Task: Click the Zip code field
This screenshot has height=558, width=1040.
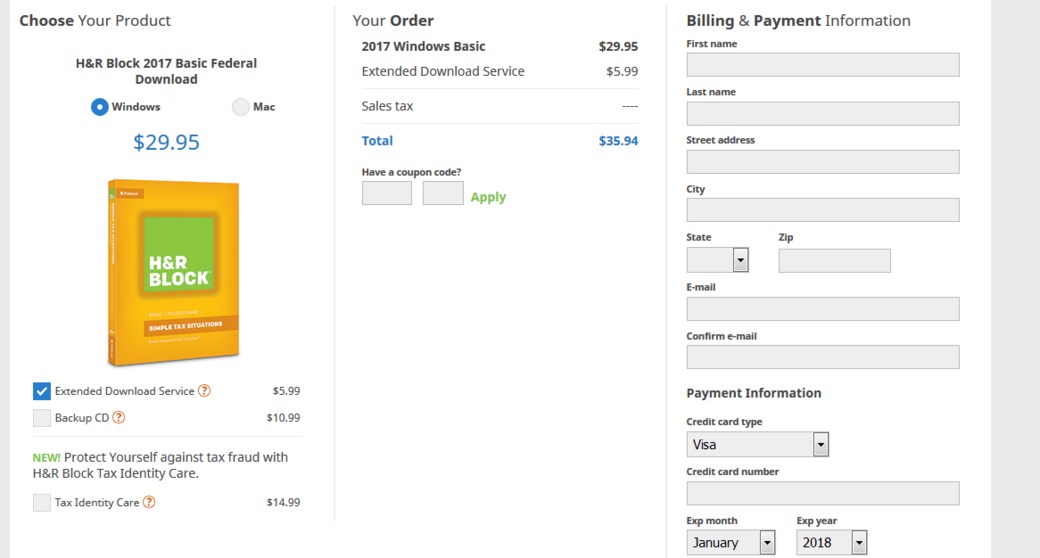Action: point(834,261)
